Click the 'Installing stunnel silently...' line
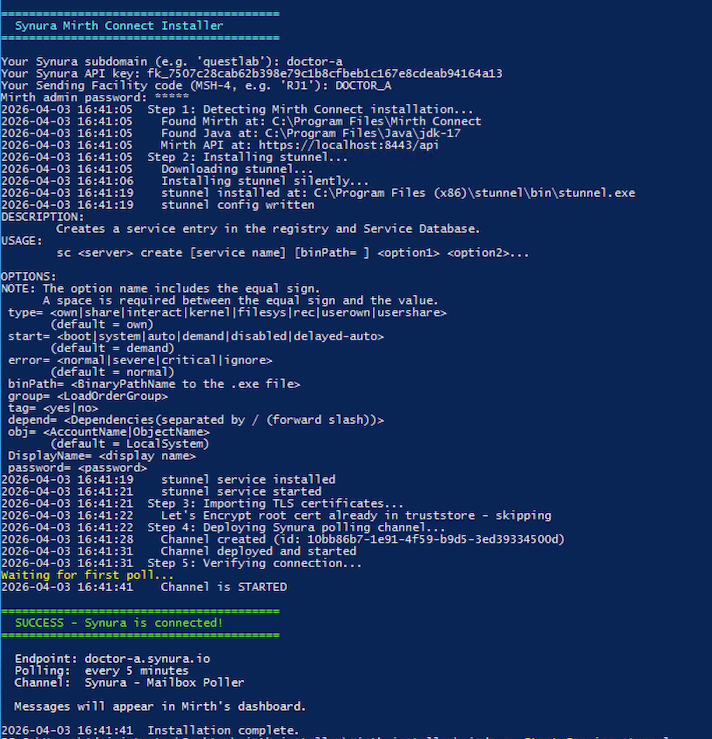This screenshot has width=712, height=739. tap(265, 181)
